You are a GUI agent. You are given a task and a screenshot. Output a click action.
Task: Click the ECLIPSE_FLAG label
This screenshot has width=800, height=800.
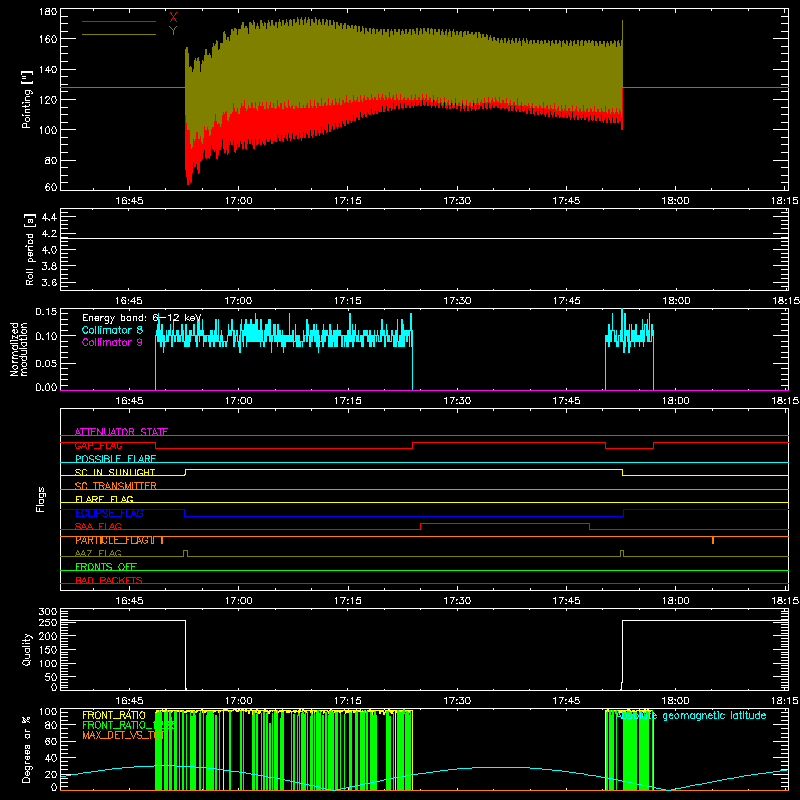[109, 513]
